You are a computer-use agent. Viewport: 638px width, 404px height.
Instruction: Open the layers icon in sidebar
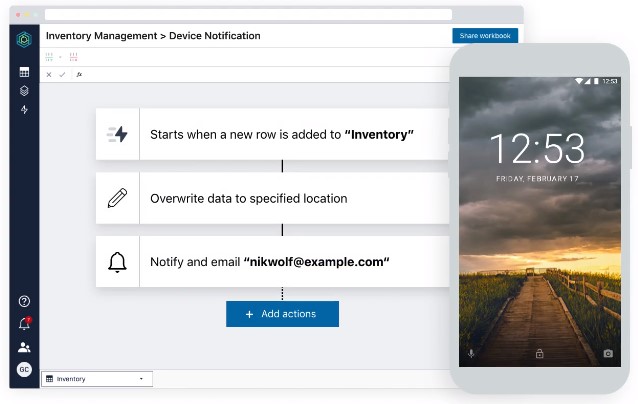pos(24,90)
